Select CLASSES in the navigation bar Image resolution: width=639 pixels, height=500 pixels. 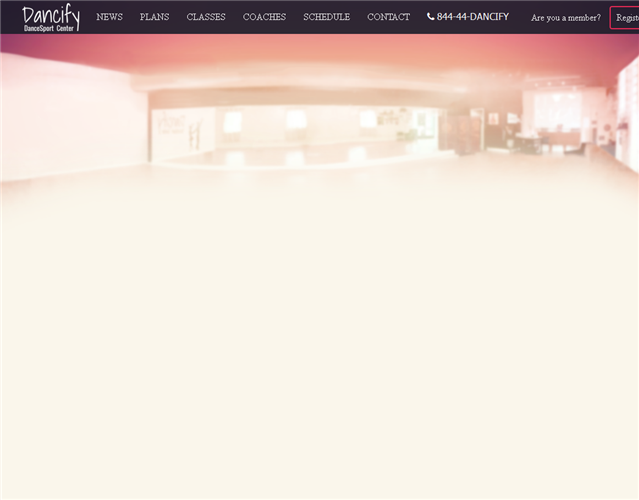(206, 17)
